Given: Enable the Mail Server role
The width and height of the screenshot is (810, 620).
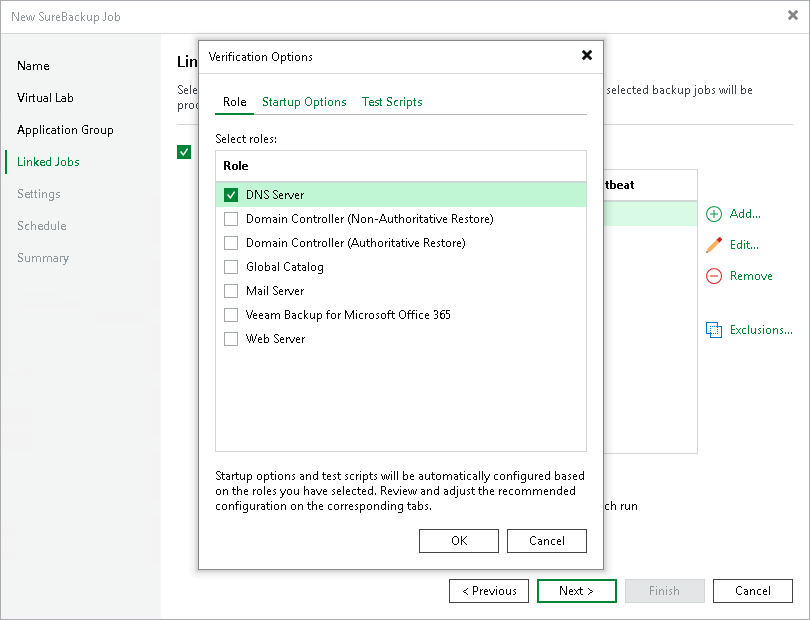Looking at the screenshot, I should [x=231, y=291].
